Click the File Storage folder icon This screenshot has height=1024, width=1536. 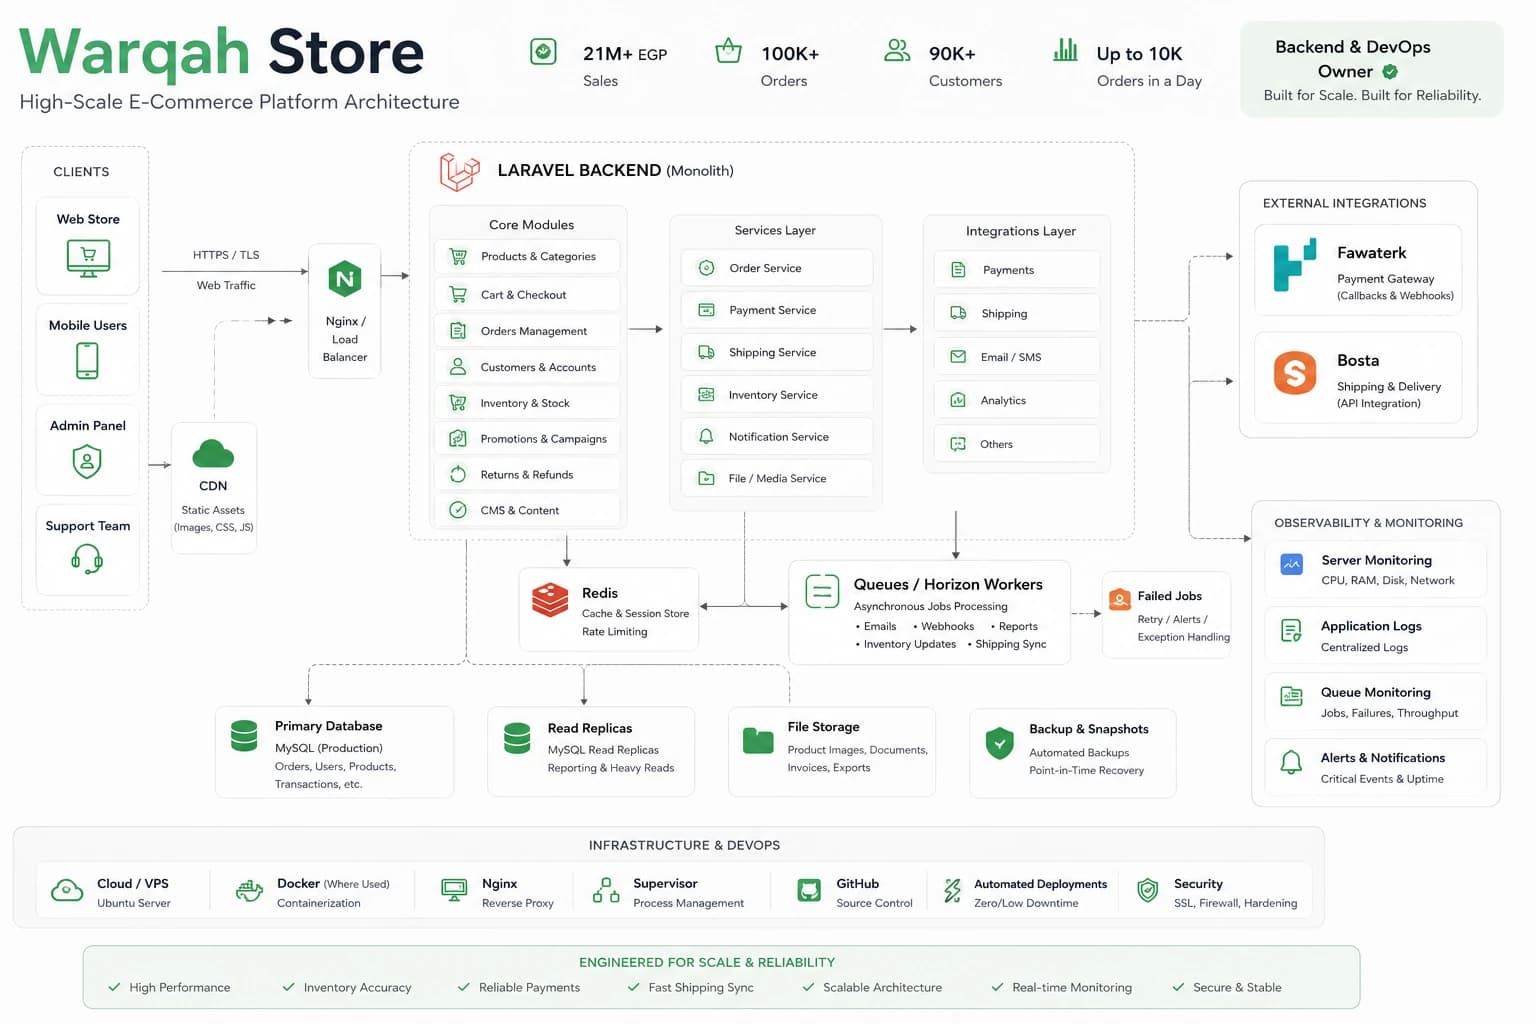758,740
